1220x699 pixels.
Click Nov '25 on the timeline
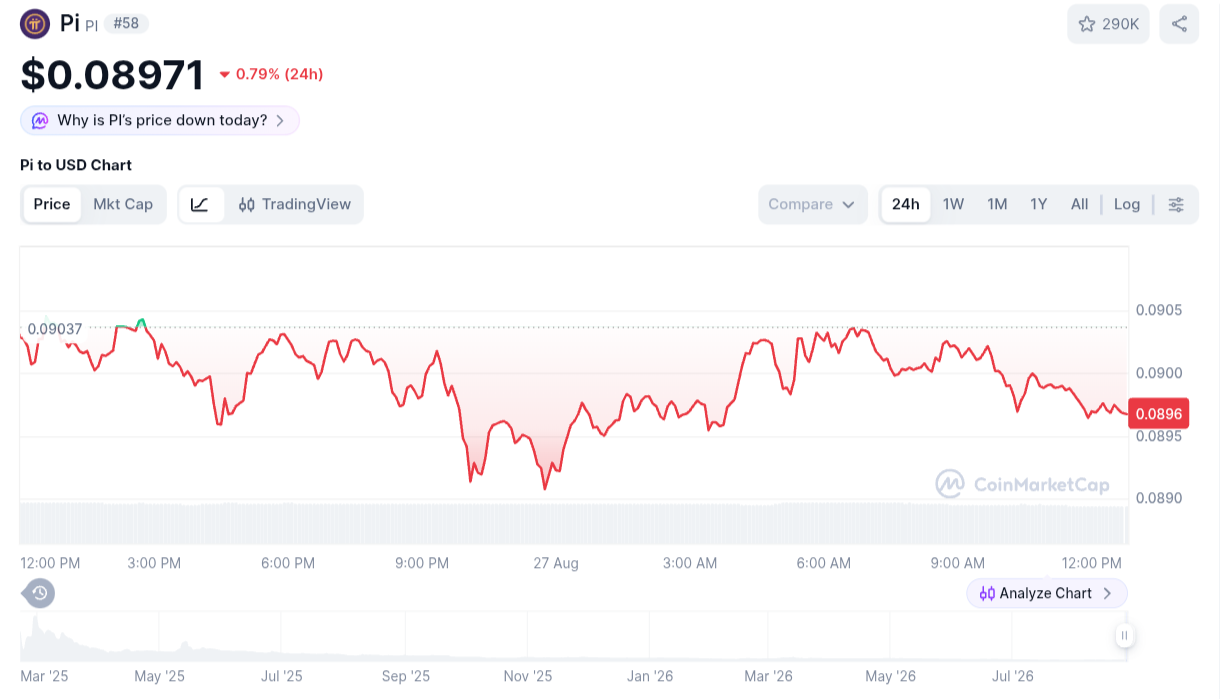[x=528, y=677]
